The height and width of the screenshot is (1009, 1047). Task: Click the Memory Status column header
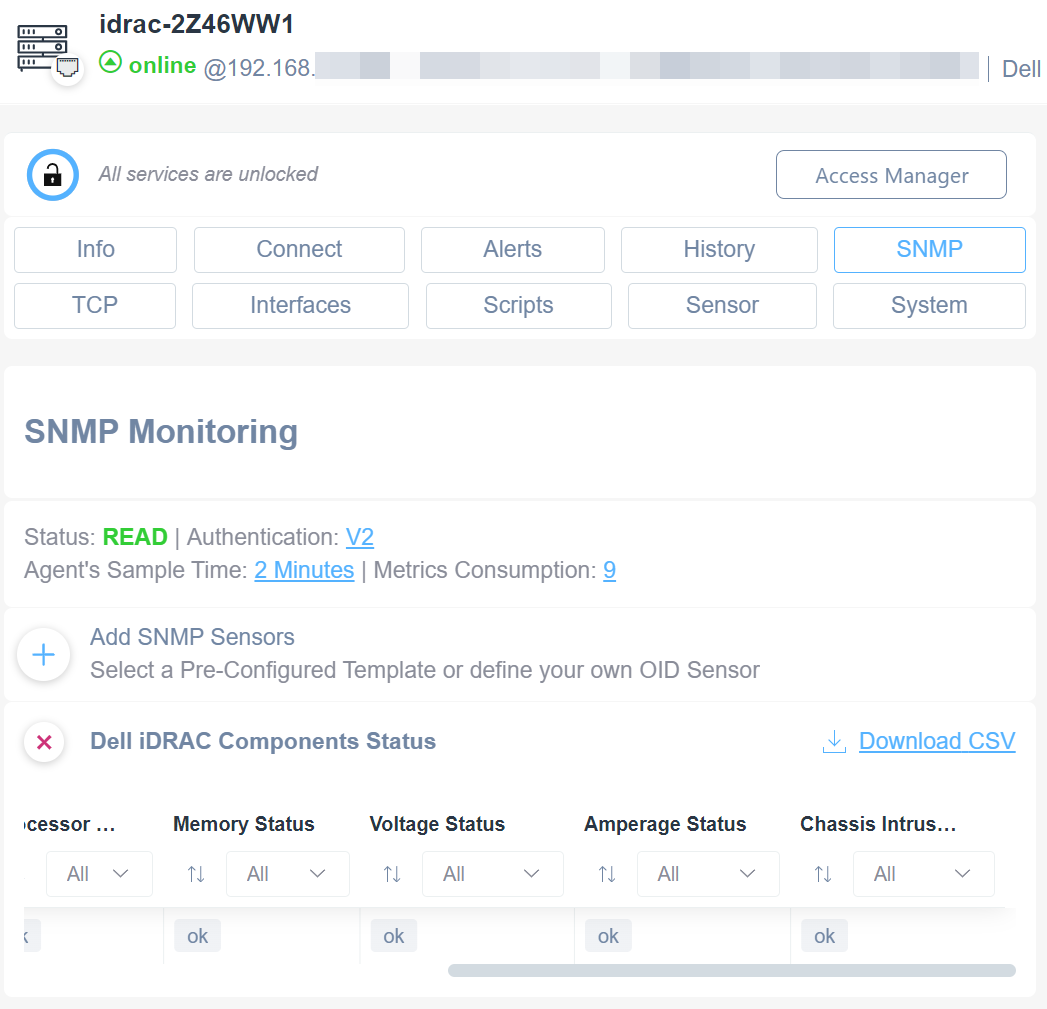click(244, 824)
